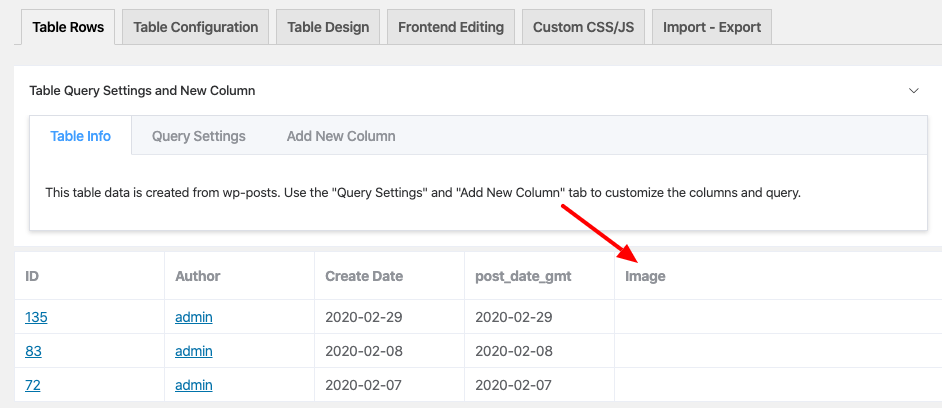This screenshot has width=942, height=408.
Task: Click the Image column header
Action: (645, 276)
